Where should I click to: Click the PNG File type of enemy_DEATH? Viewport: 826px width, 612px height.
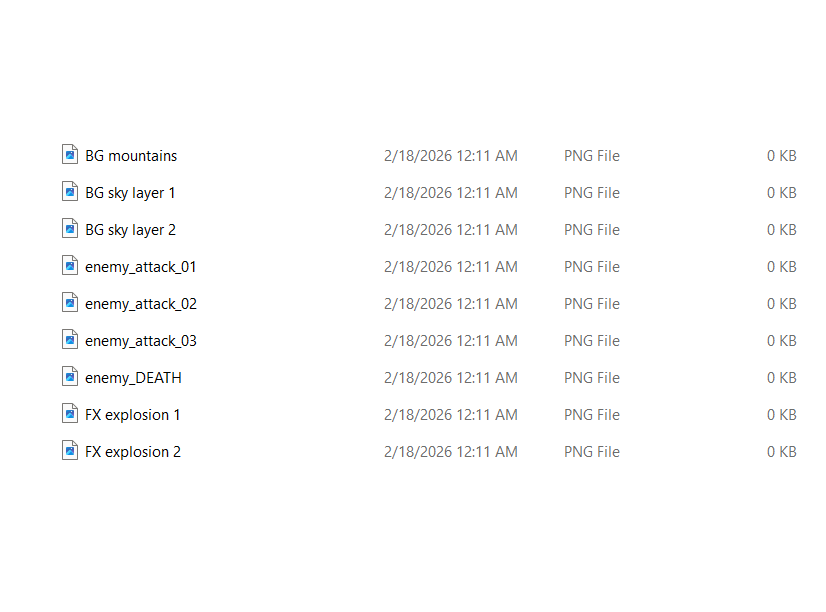592,378
